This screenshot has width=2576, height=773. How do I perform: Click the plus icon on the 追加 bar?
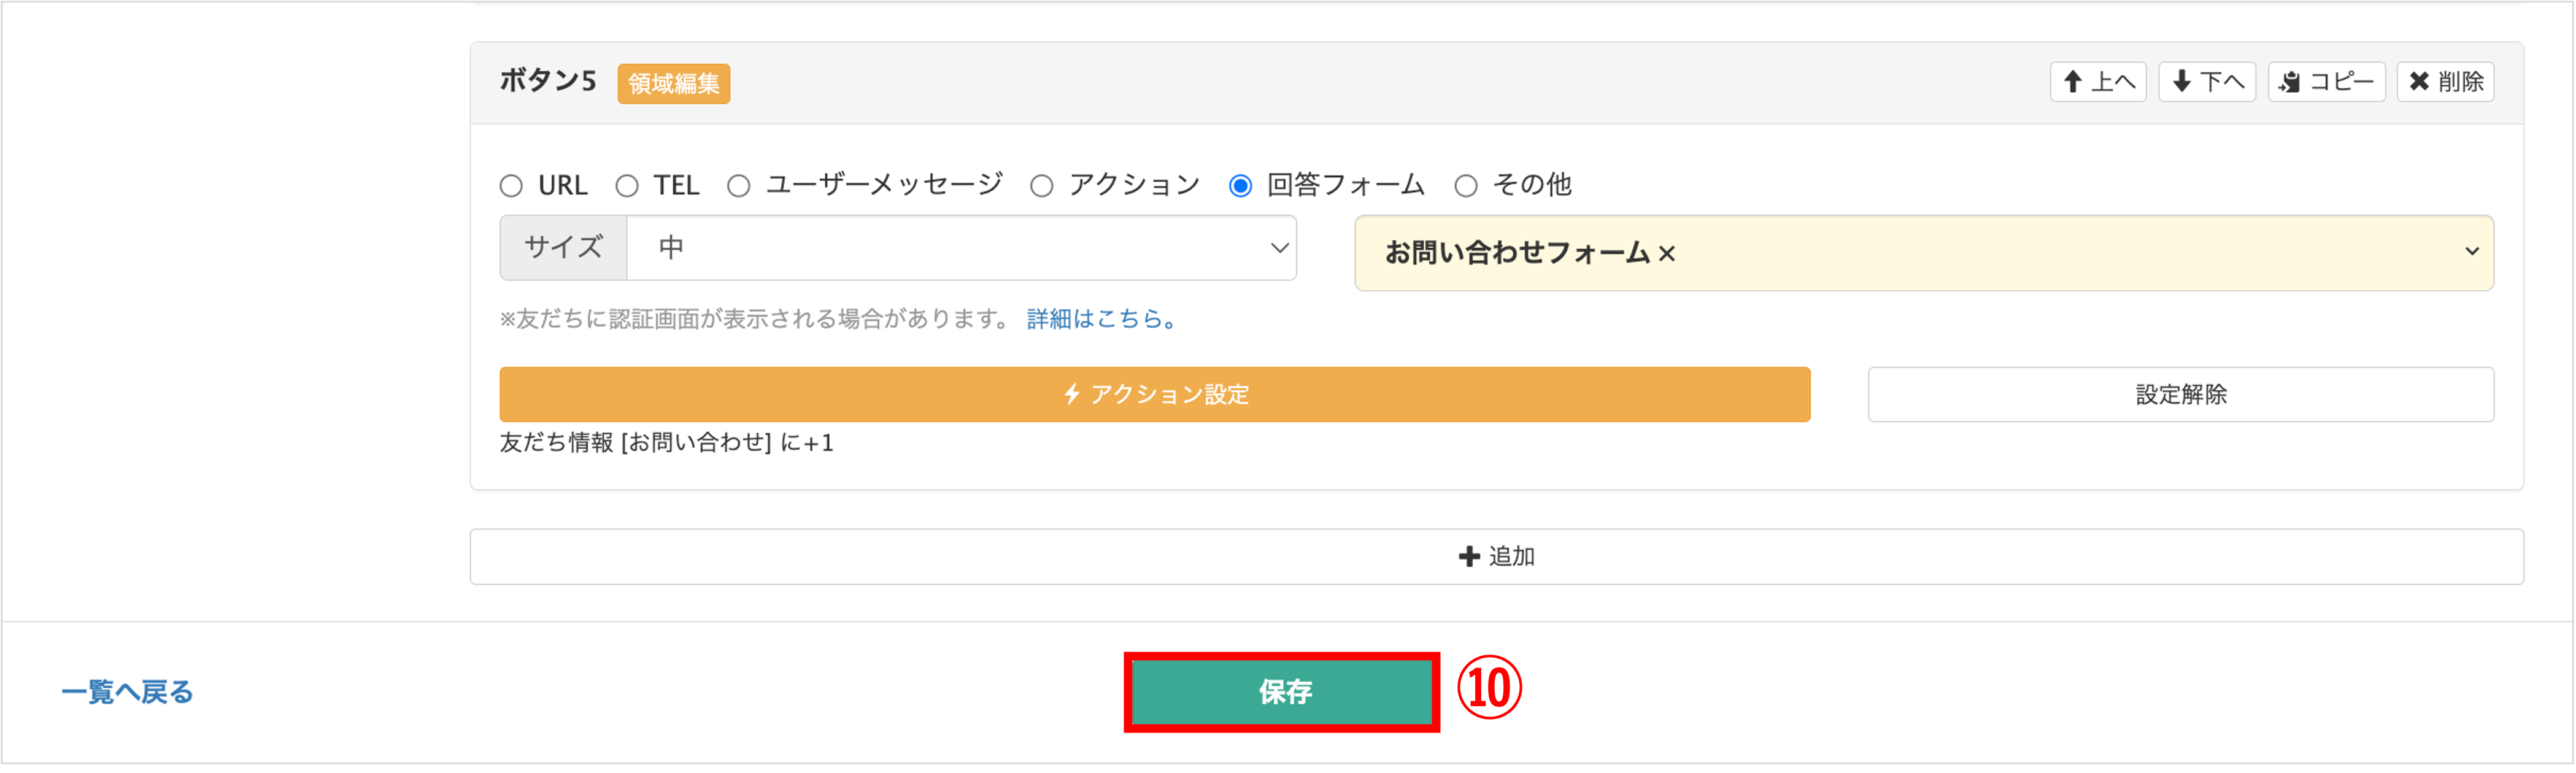[x=1468, y=557]
